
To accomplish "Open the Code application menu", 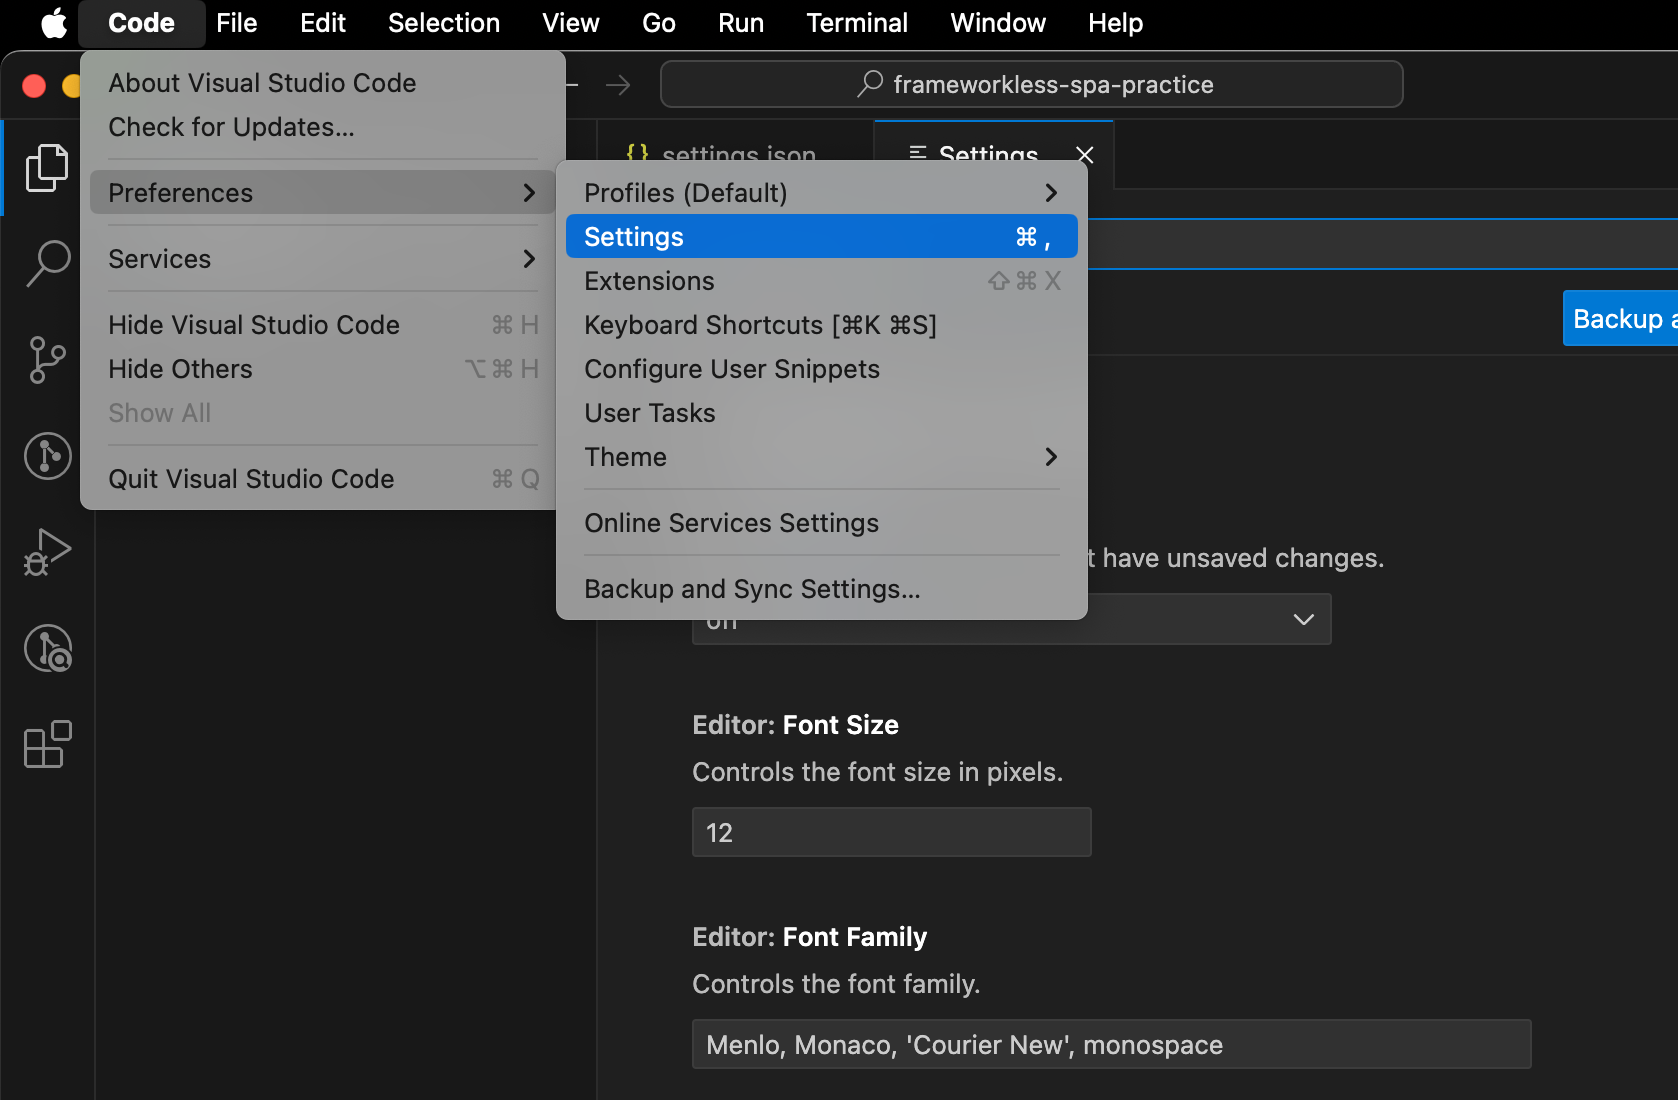I will click(141, 23).
